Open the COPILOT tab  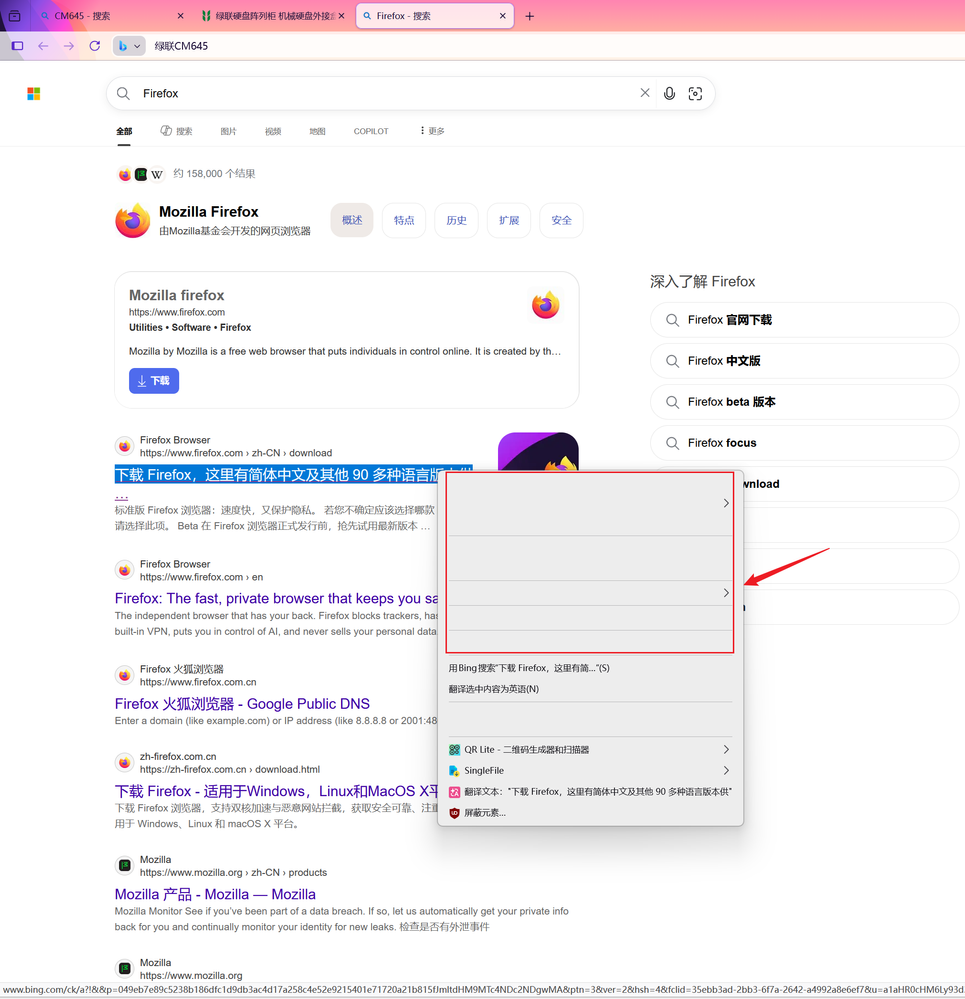(371, 131)
